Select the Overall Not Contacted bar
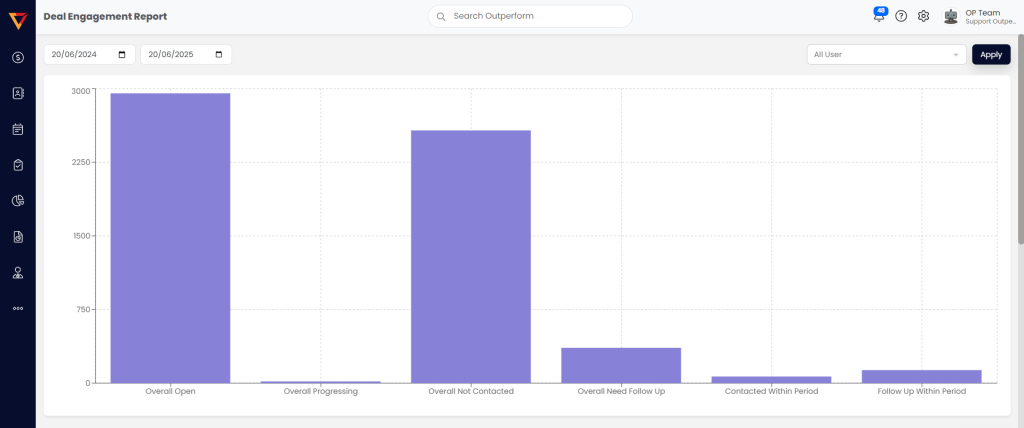 471,256
